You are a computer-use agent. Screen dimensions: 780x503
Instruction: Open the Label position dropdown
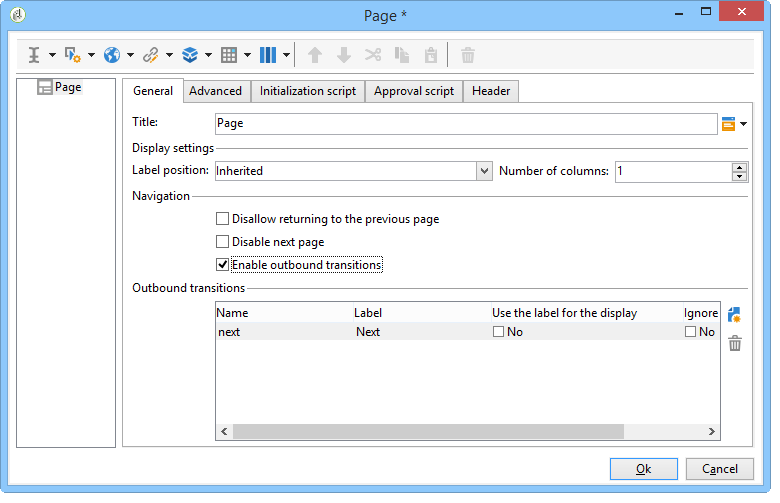click(484, 171)
